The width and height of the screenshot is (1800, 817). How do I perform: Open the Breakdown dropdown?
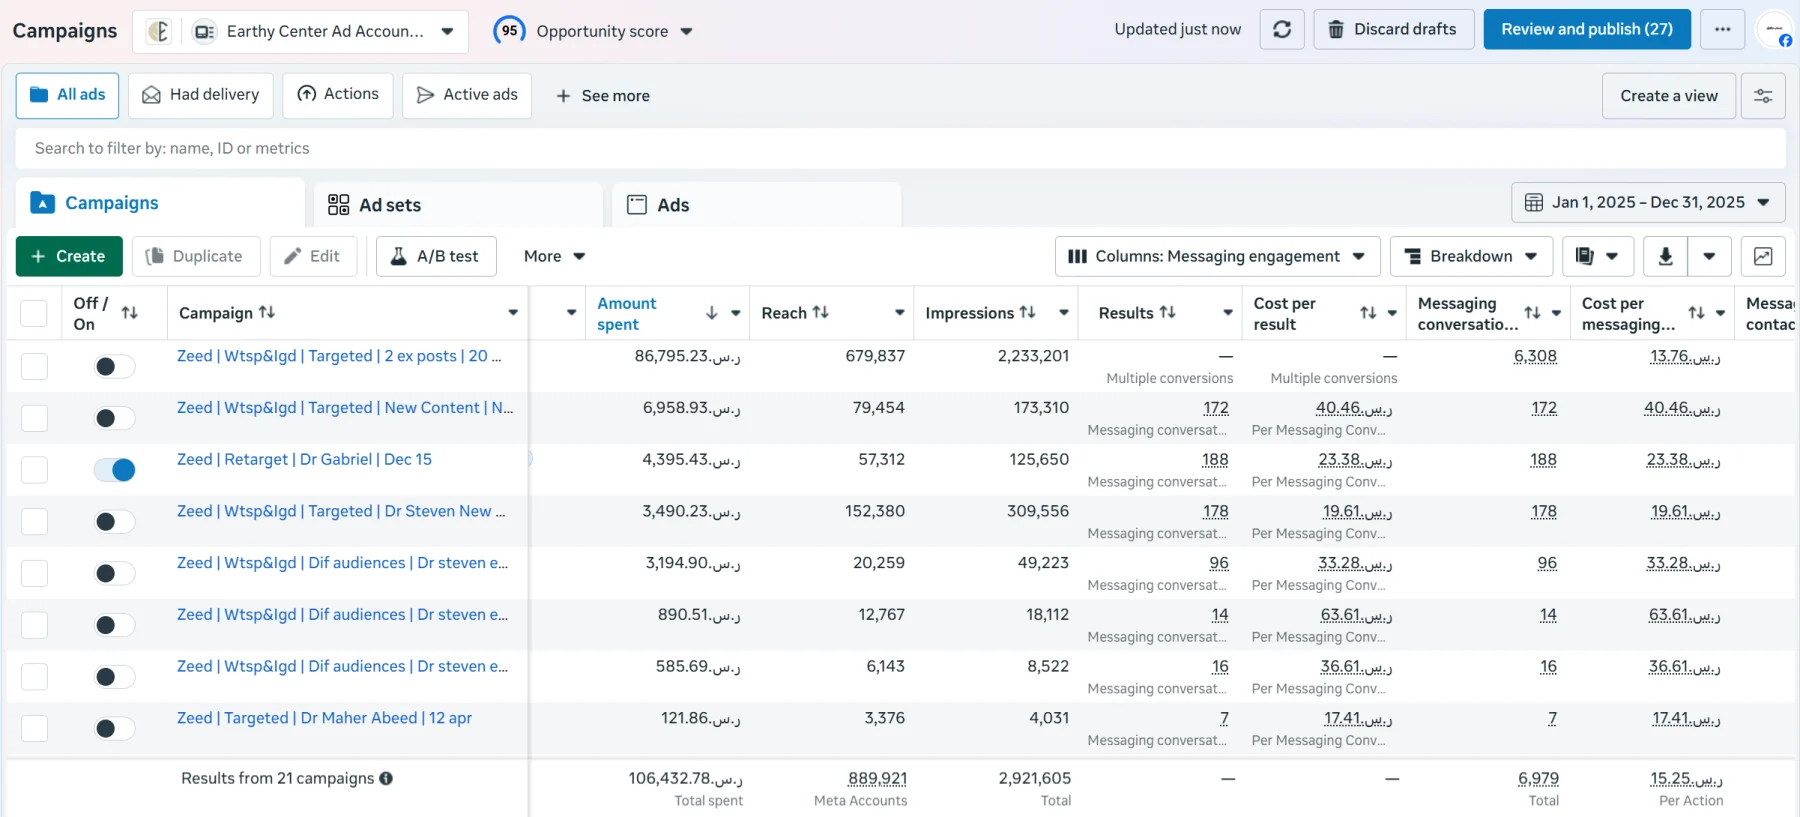1471,256
